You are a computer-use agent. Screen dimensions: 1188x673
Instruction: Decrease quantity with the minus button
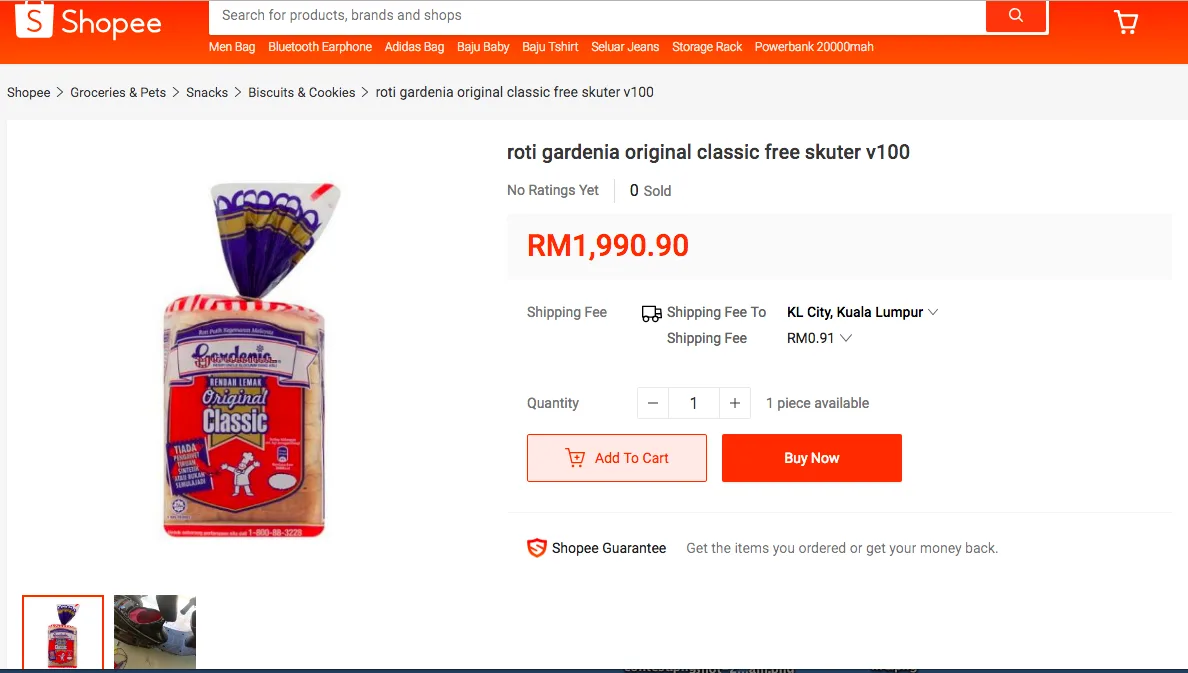tap(653, 403)
